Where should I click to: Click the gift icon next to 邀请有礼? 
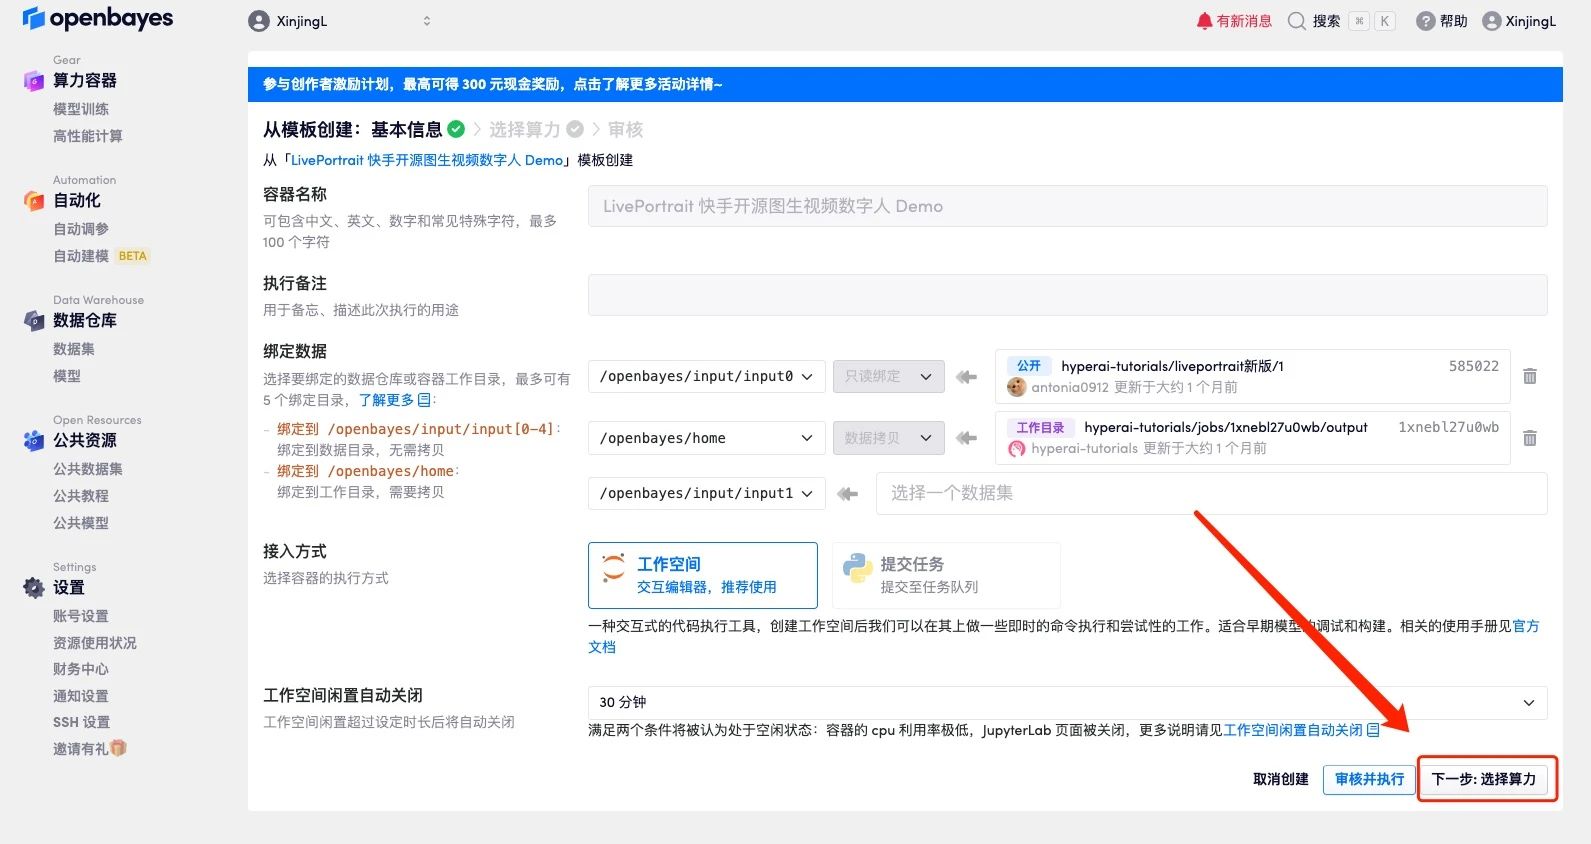pyautogui.click(x=118, y=748)
